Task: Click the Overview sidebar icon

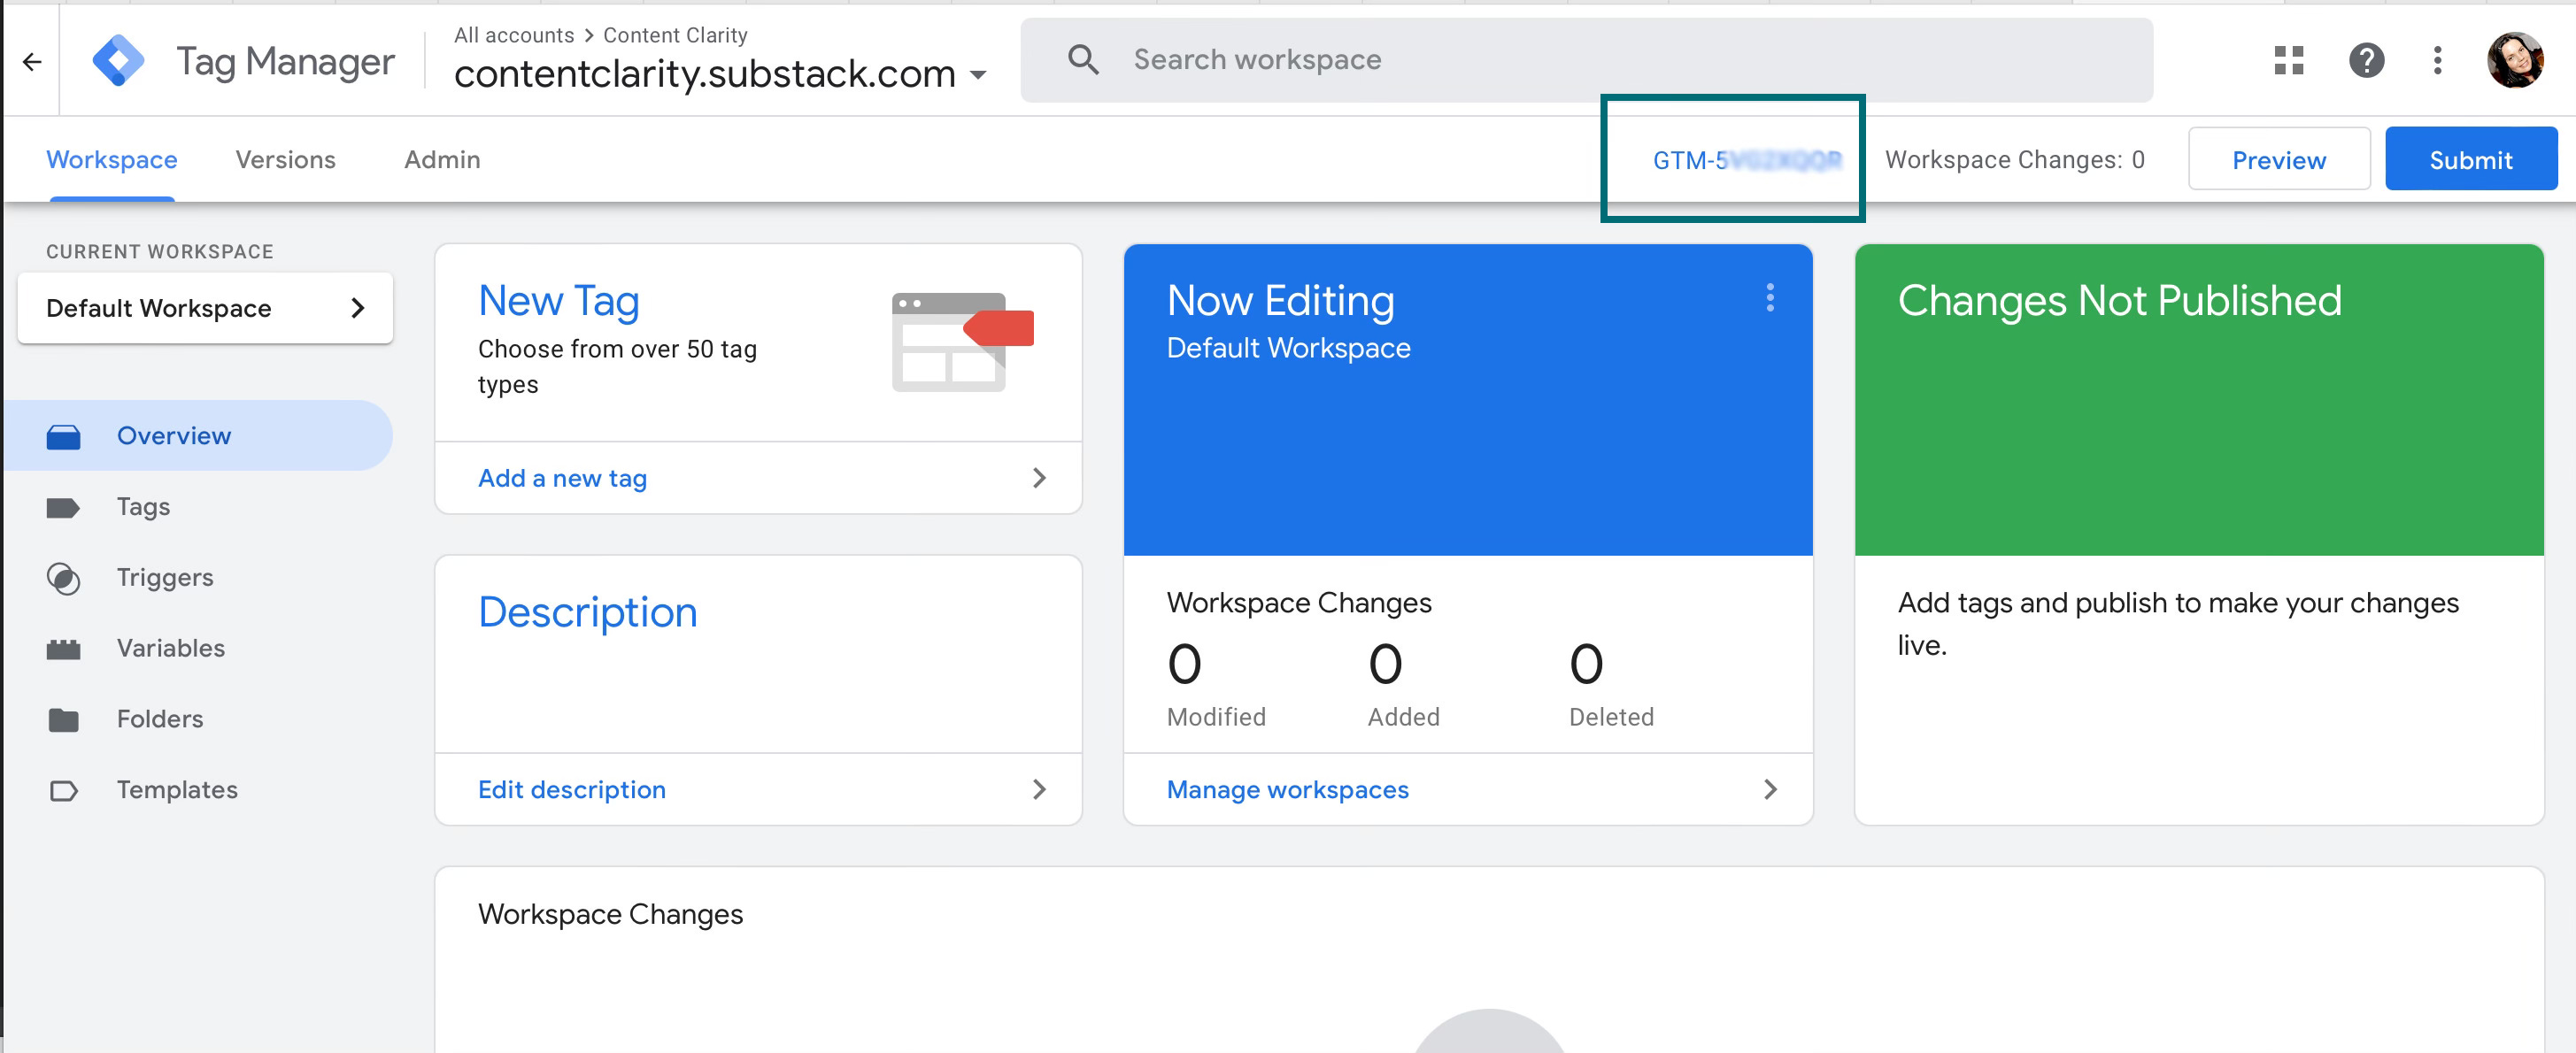Action: click(x=63, y=436)
